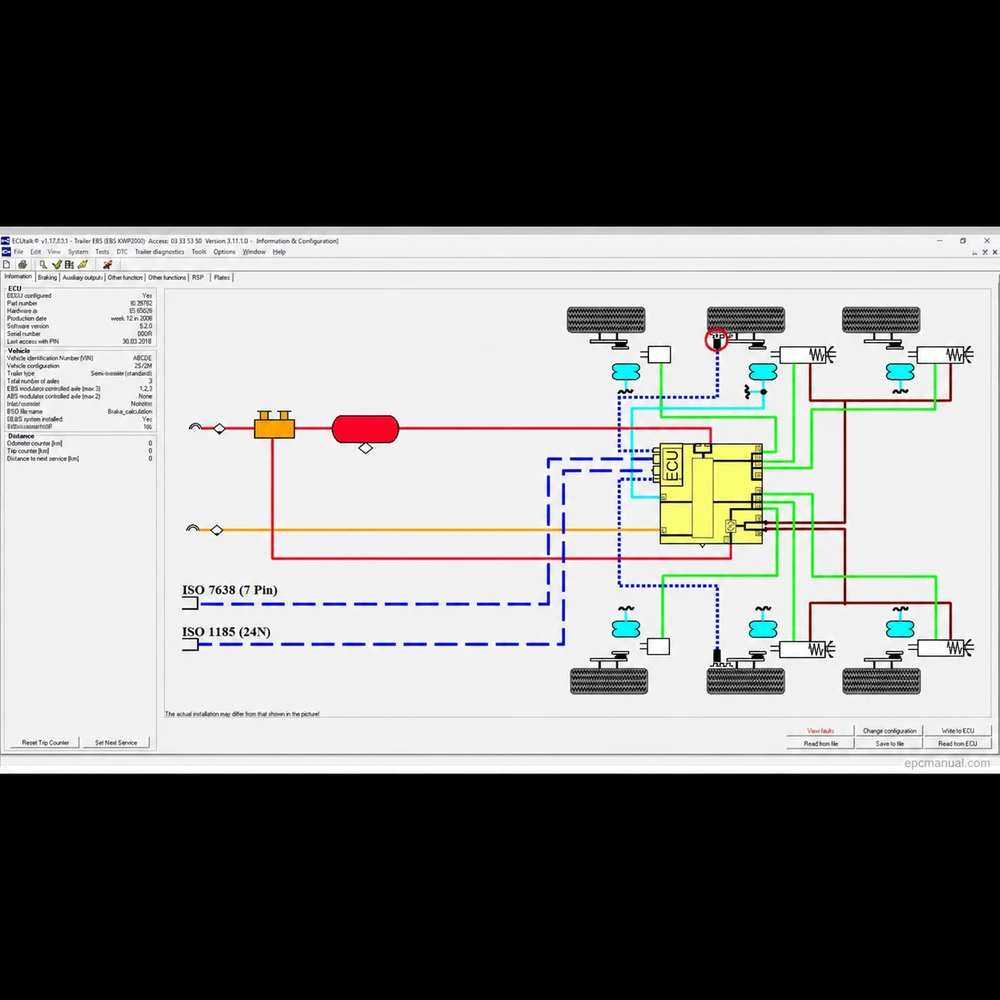Click the red-circled wheel speed sensor
This screenshot has height=1000, width=1000.
[x=717, y=341]
